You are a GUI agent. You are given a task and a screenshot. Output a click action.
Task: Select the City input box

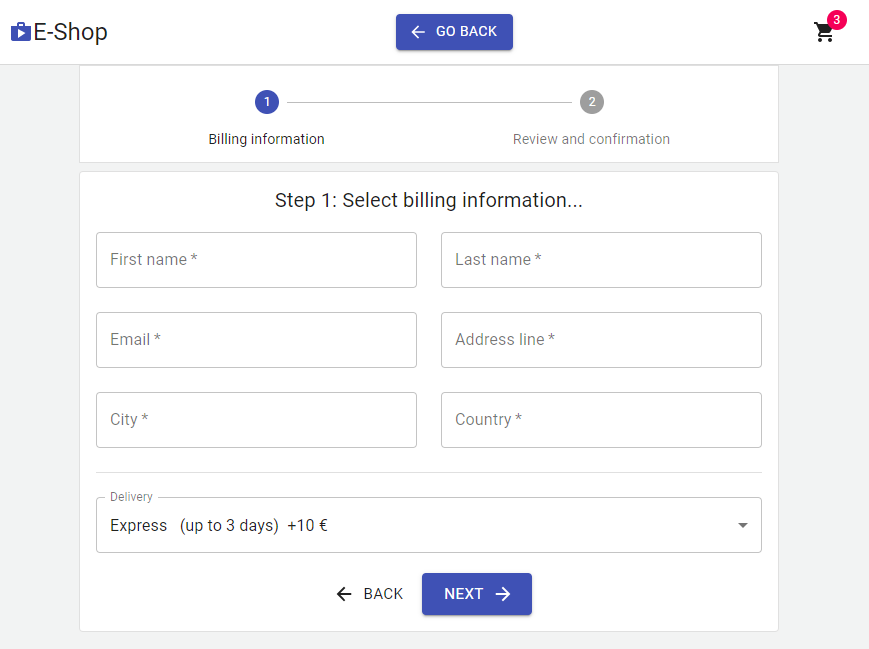coord(256,420)
